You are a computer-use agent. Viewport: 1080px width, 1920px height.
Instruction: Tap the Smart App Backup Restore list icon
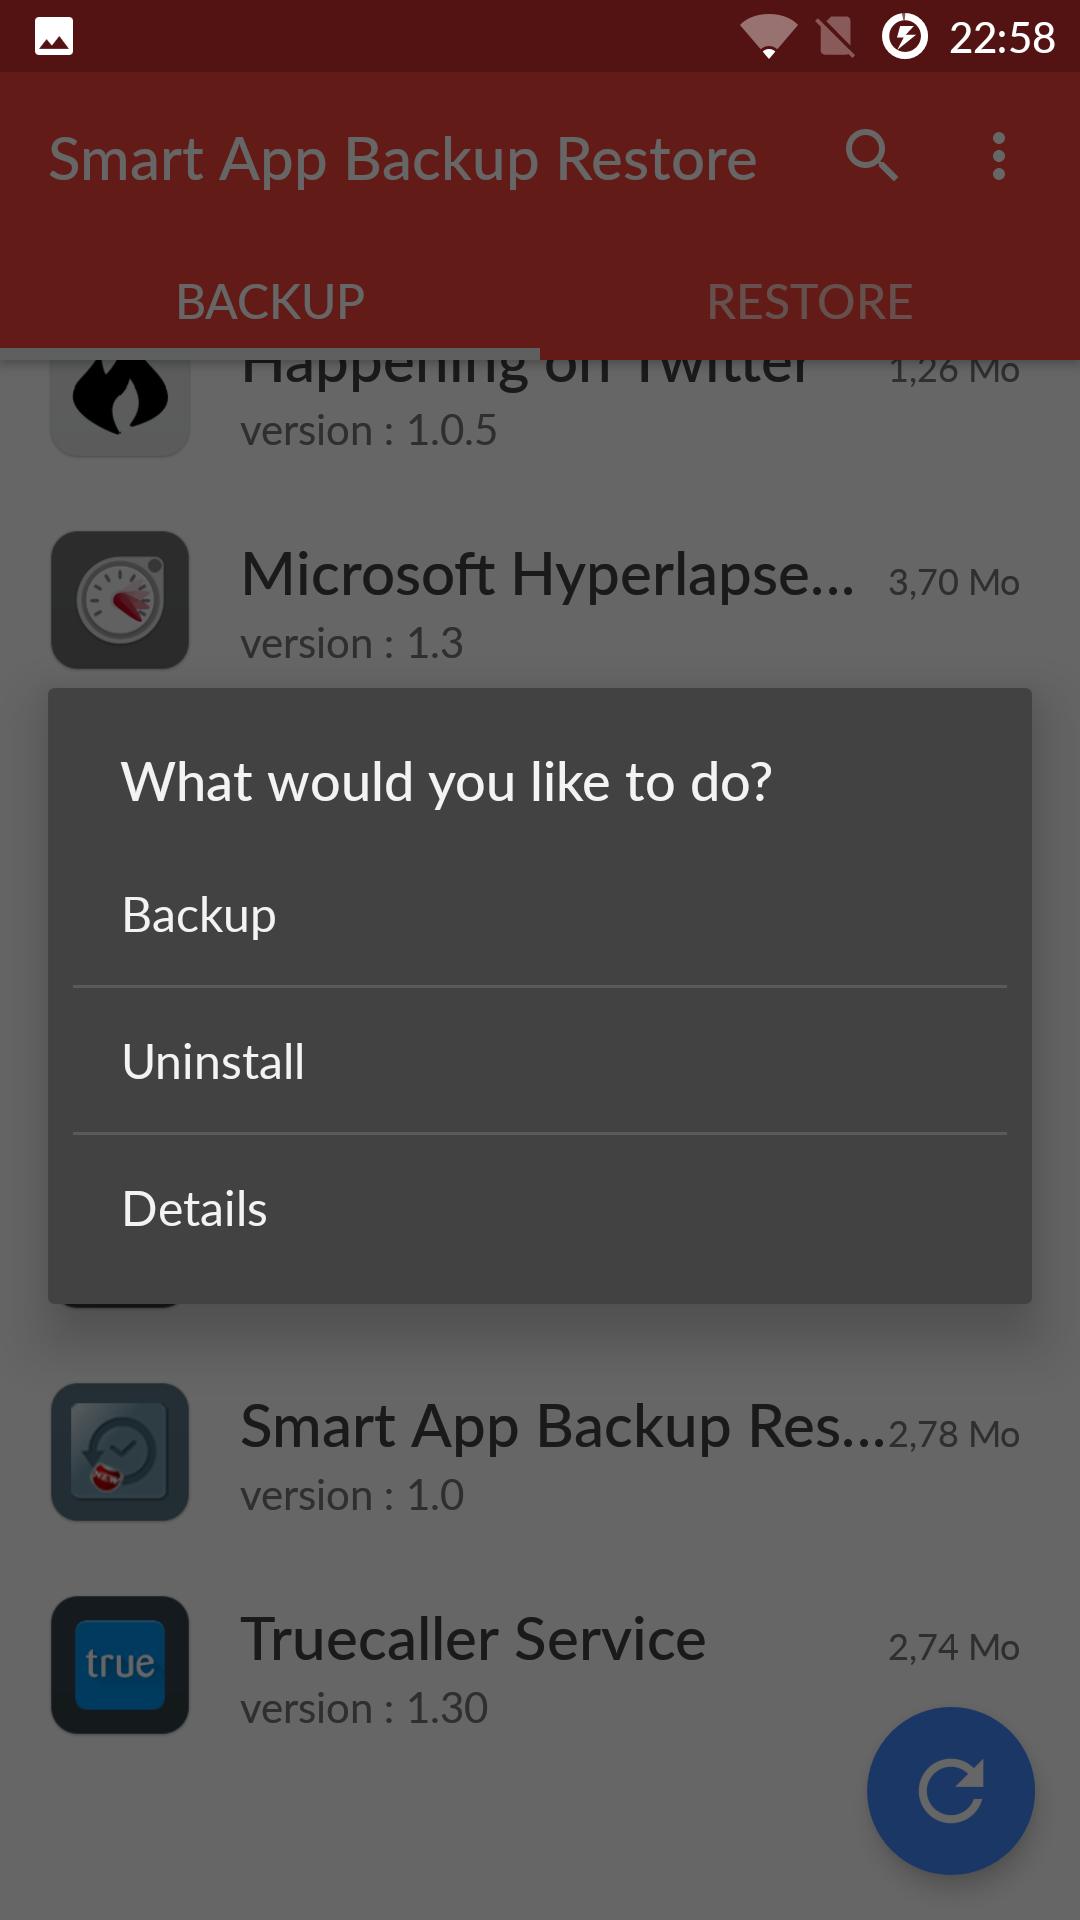click(x=120, y=1452)
